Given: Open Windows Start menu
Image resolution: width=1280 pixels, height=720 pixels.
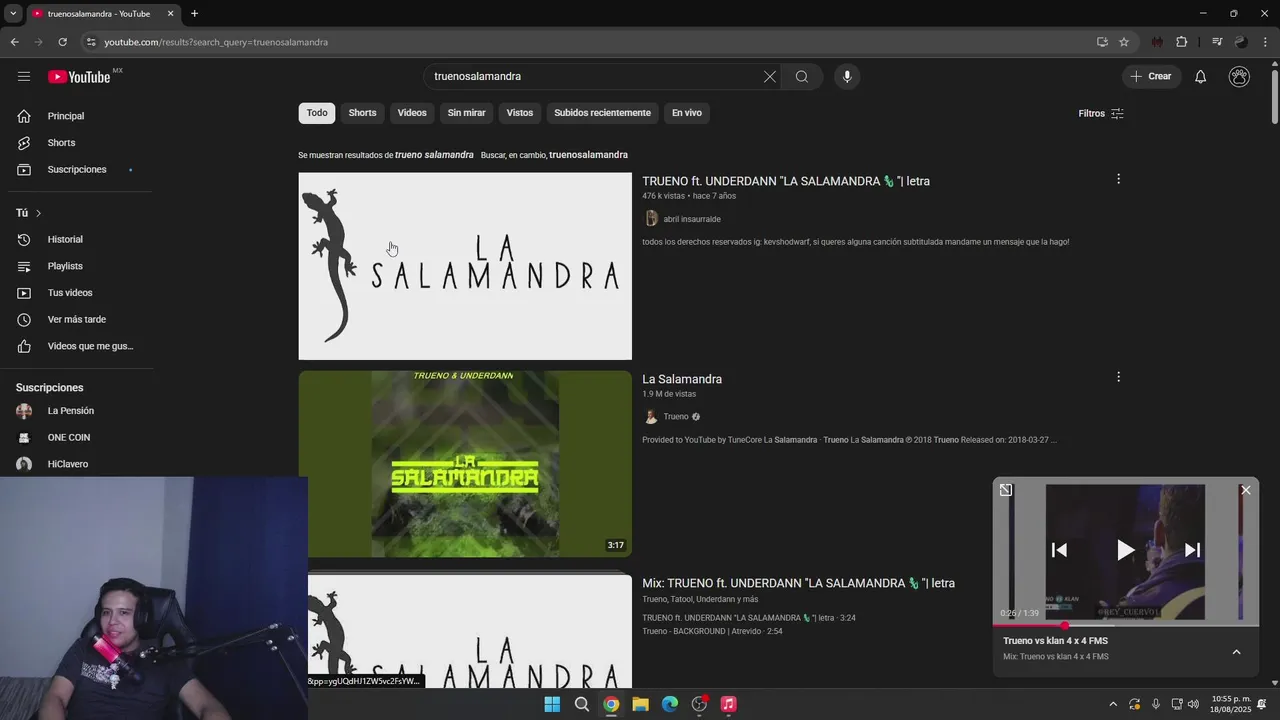Looking at the screenshot, I should [x=552, y=704].
